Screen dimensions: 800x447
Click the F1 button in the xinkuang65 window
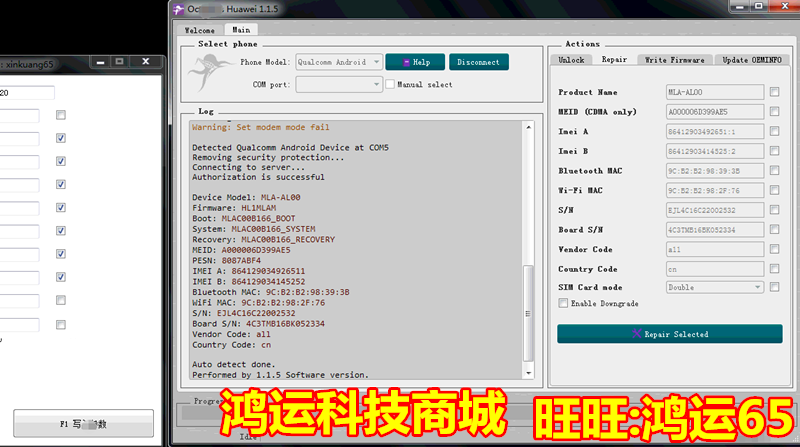point(83,424)
